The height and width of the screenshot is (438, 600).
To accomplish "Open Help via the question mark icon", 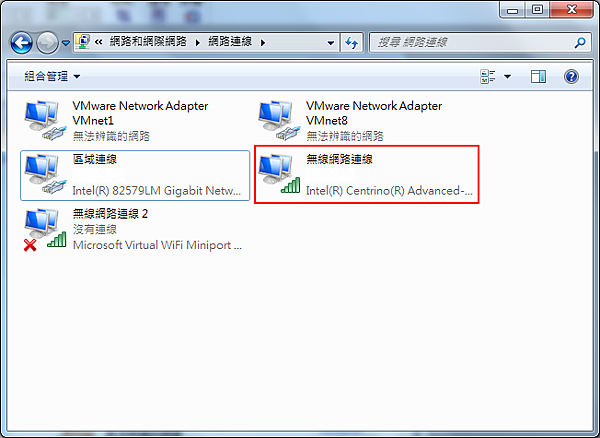I will pos(571,77).
